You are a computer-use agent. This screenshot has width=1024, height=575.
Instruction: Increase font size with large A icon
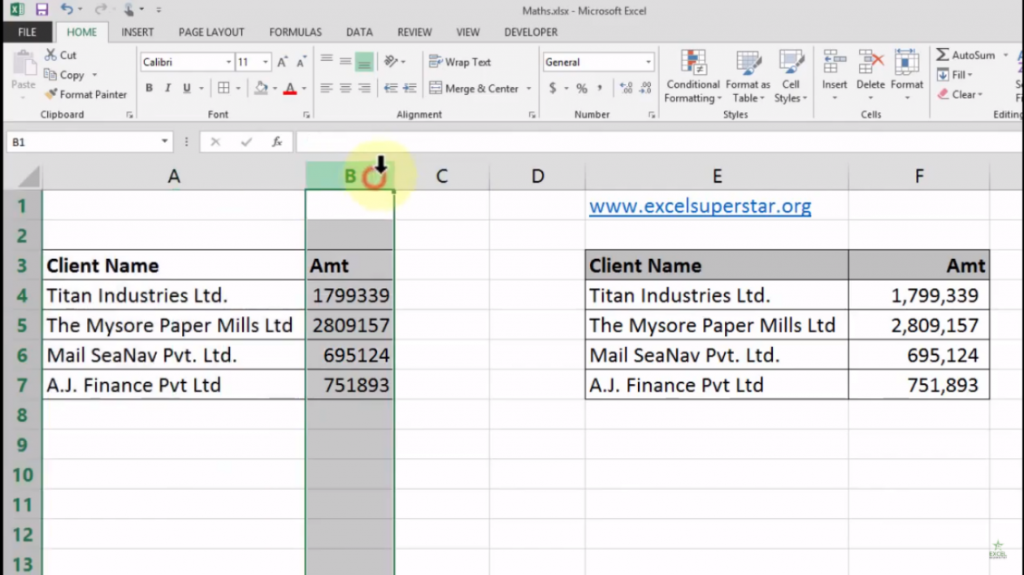click(x=282, y=62)
